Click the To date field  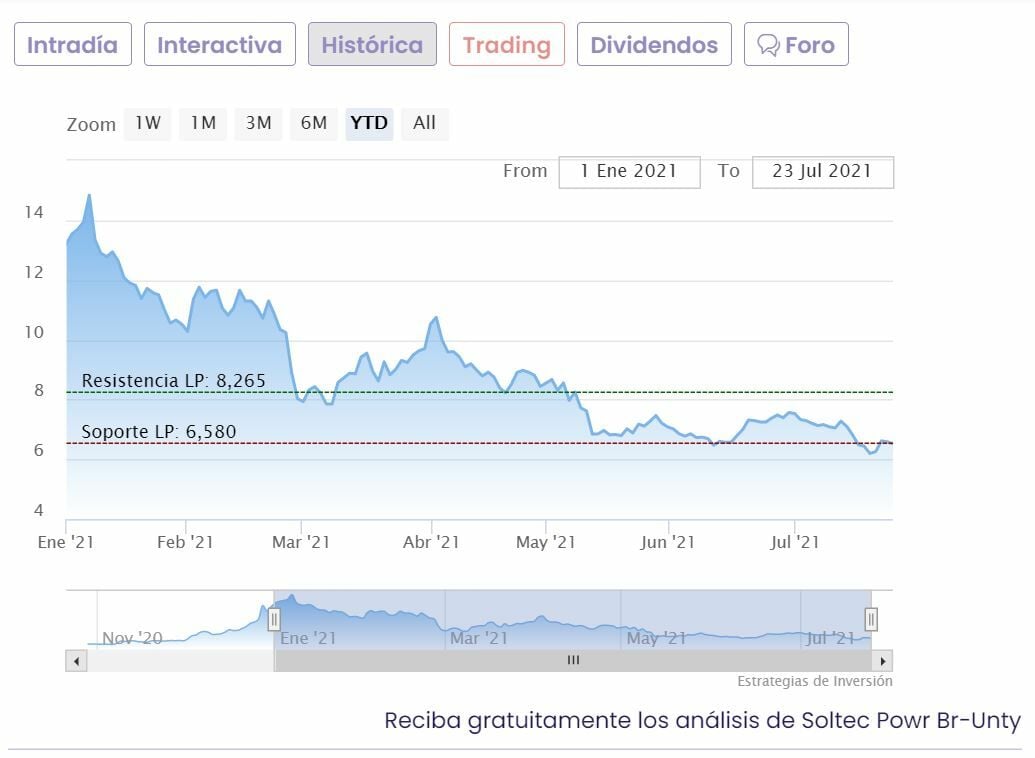coord(822,171)
